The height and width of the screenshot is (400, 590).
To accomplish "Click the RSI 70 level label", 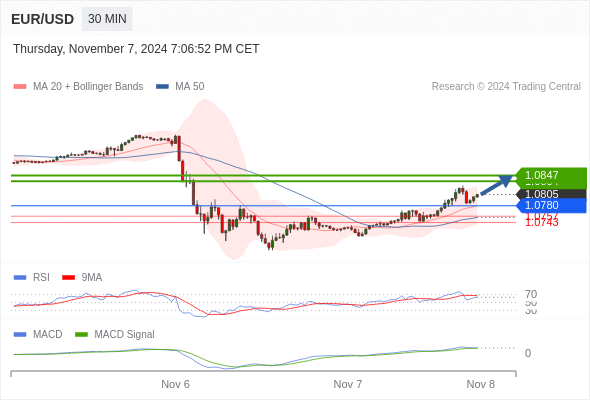I will [x=531, y=294].
